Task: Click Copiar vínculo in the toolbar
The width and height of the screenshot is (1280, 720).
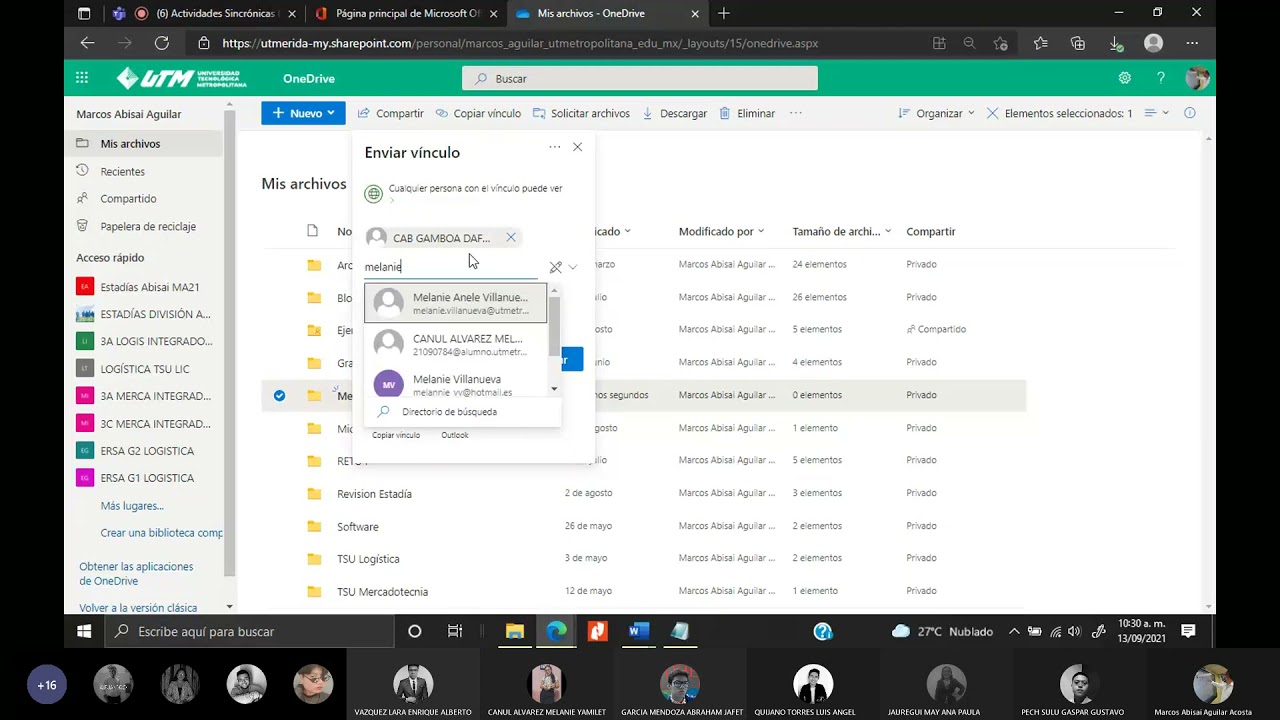Action: click(478, 113)
